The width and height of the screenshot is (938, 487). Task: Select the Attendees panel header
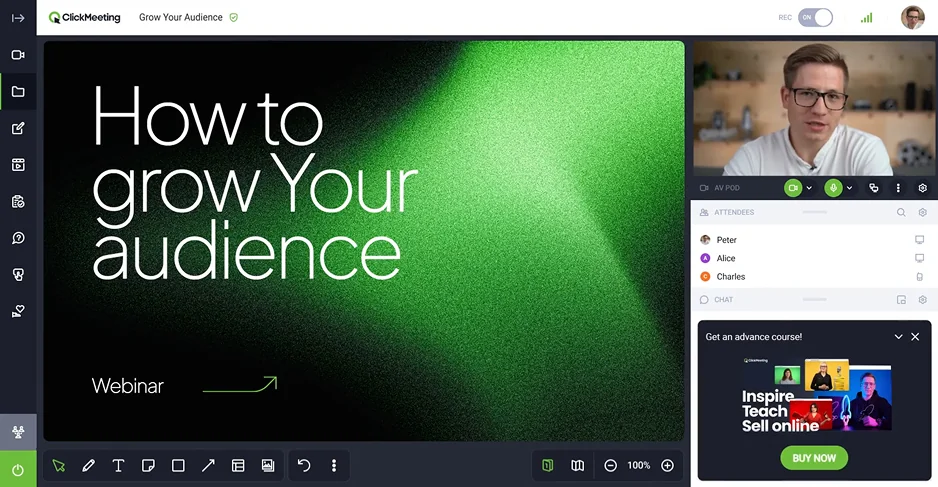[814, 212]
